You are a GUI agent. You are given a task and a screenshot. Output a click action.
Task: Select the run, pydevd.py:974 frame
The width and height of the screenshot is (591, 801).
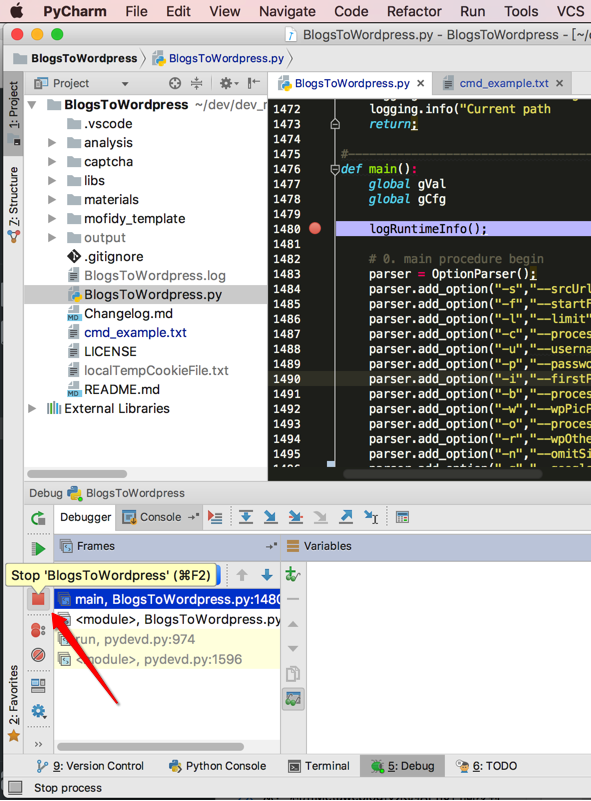pyautogui.click(x=168, y=639)
